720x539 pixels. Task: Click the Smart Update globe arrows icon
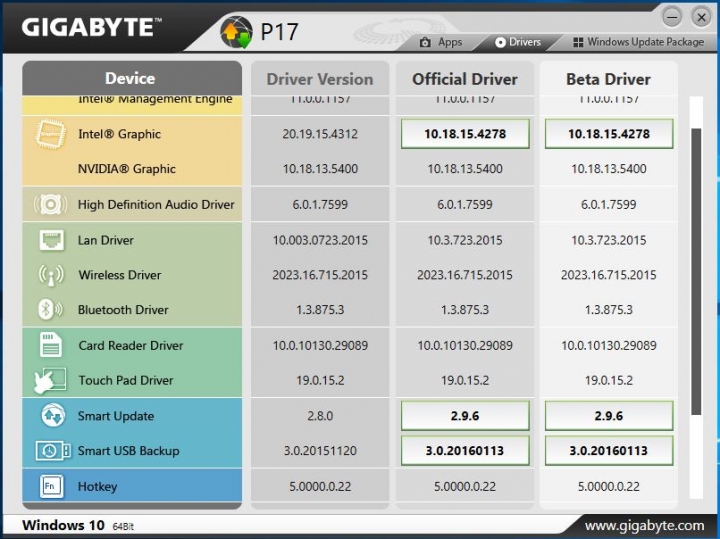pos(53,415)
